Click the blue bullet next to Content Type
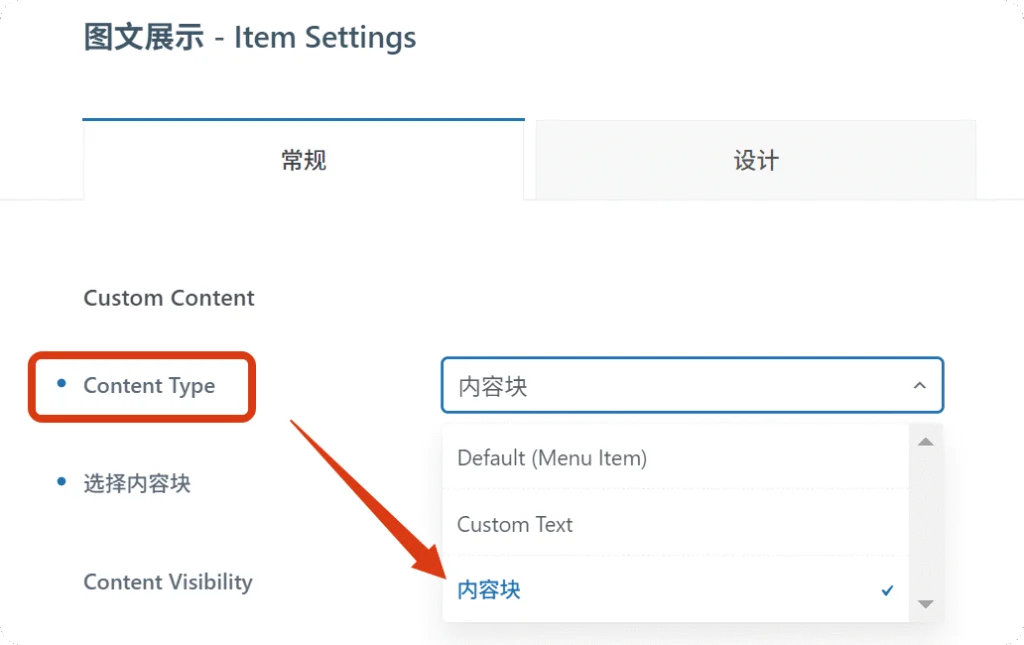Screen dimensions: 1024x645 pos(61,383)
